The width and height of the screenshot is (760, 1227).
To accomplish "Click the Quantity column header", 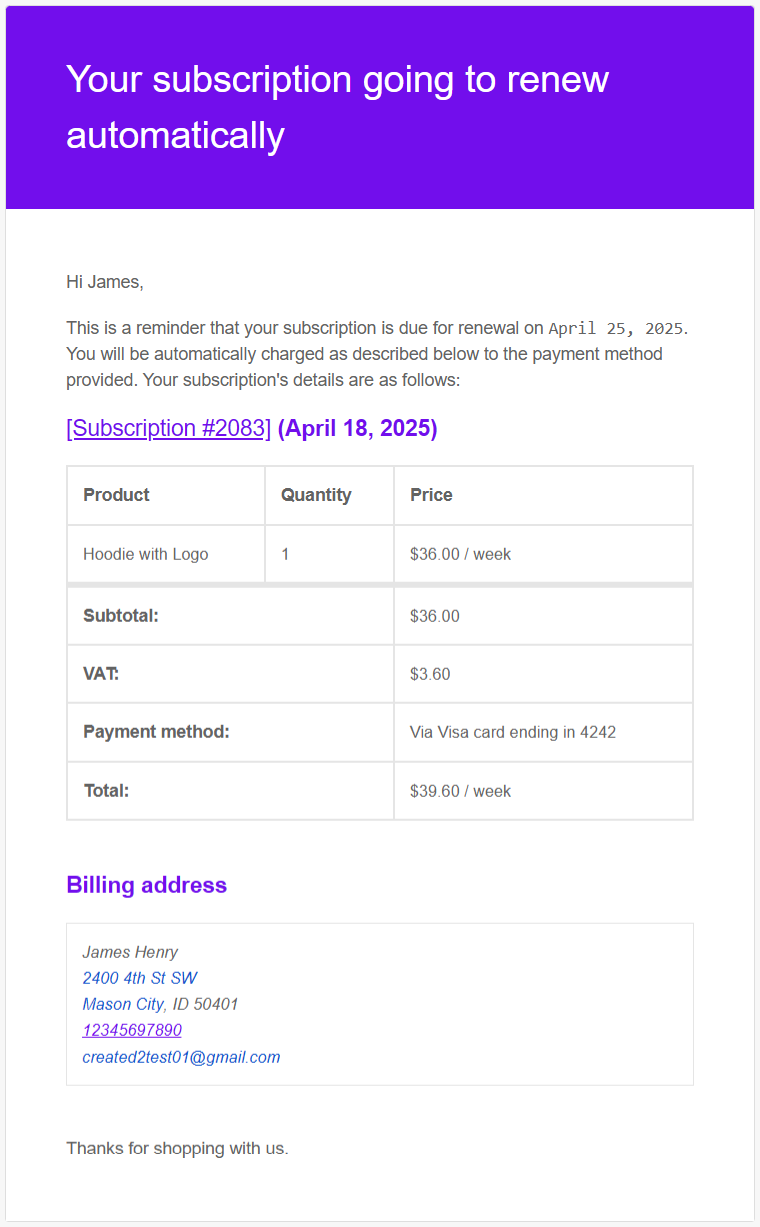I will click(316, 495).
